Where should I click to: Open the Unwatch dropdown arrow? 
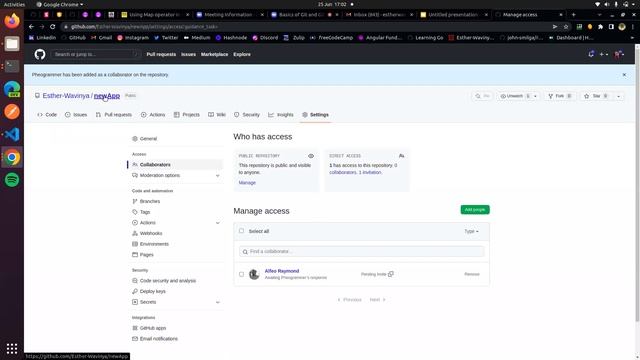click(535, 96)
